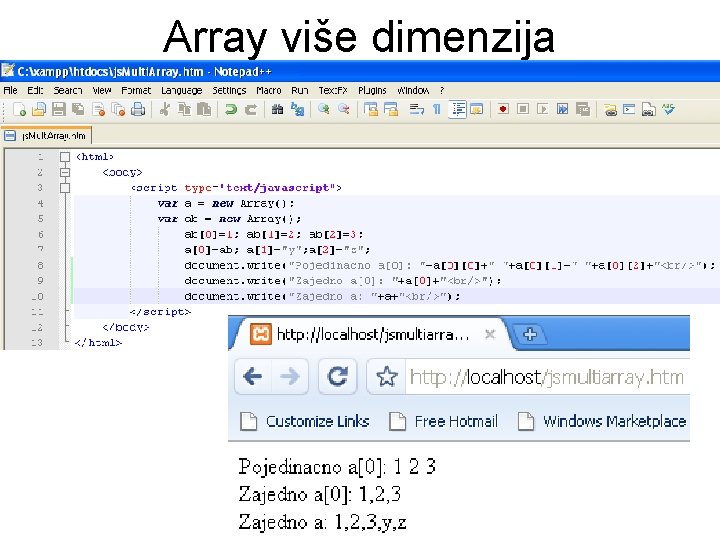This screenshot has width=720, height=540.
Task: Toggle Show All Characters pilcrow icon
Action: click(437, 109)
